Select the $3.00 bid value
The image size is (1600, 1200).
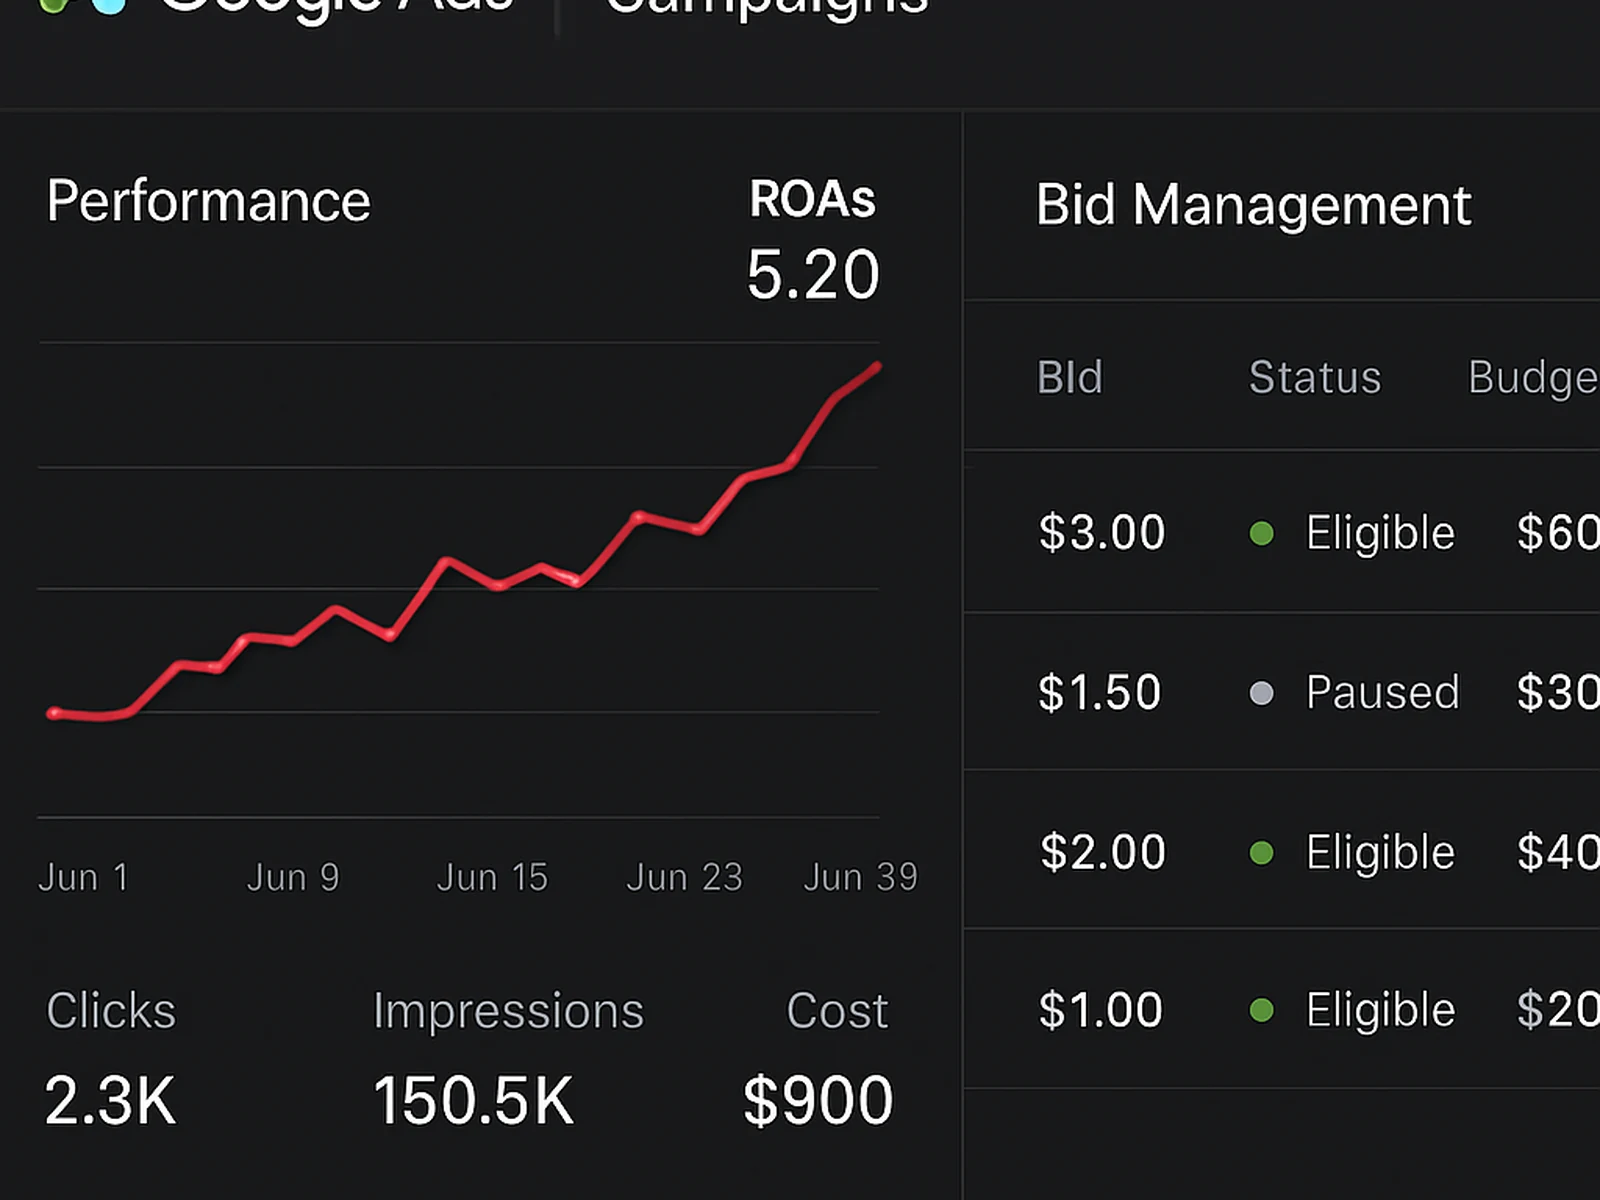[1101, 532]
